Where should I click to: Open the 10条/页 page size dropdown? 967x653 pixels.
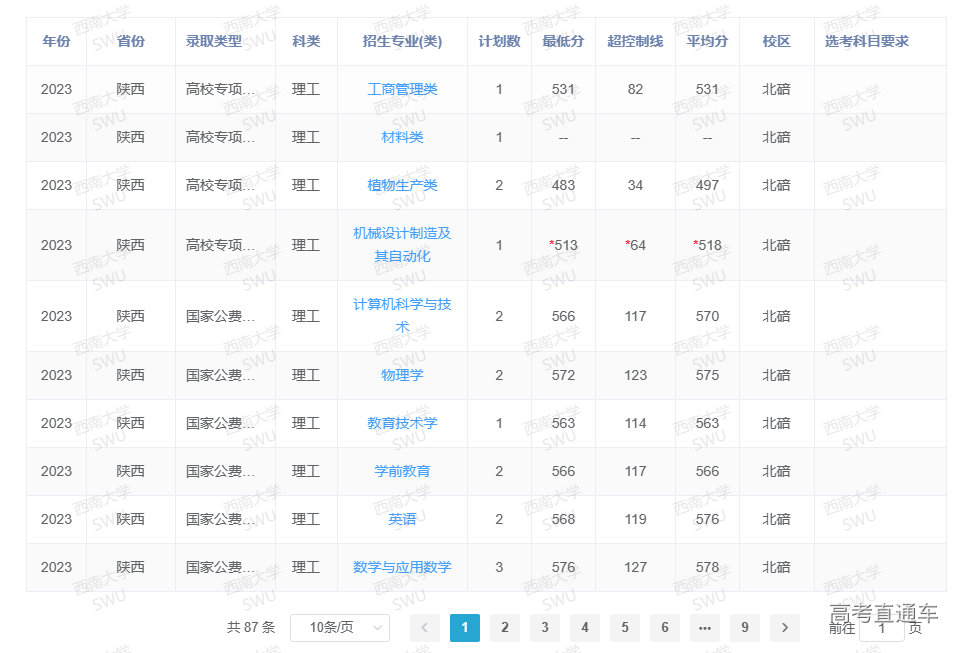[x=340, y=628]
